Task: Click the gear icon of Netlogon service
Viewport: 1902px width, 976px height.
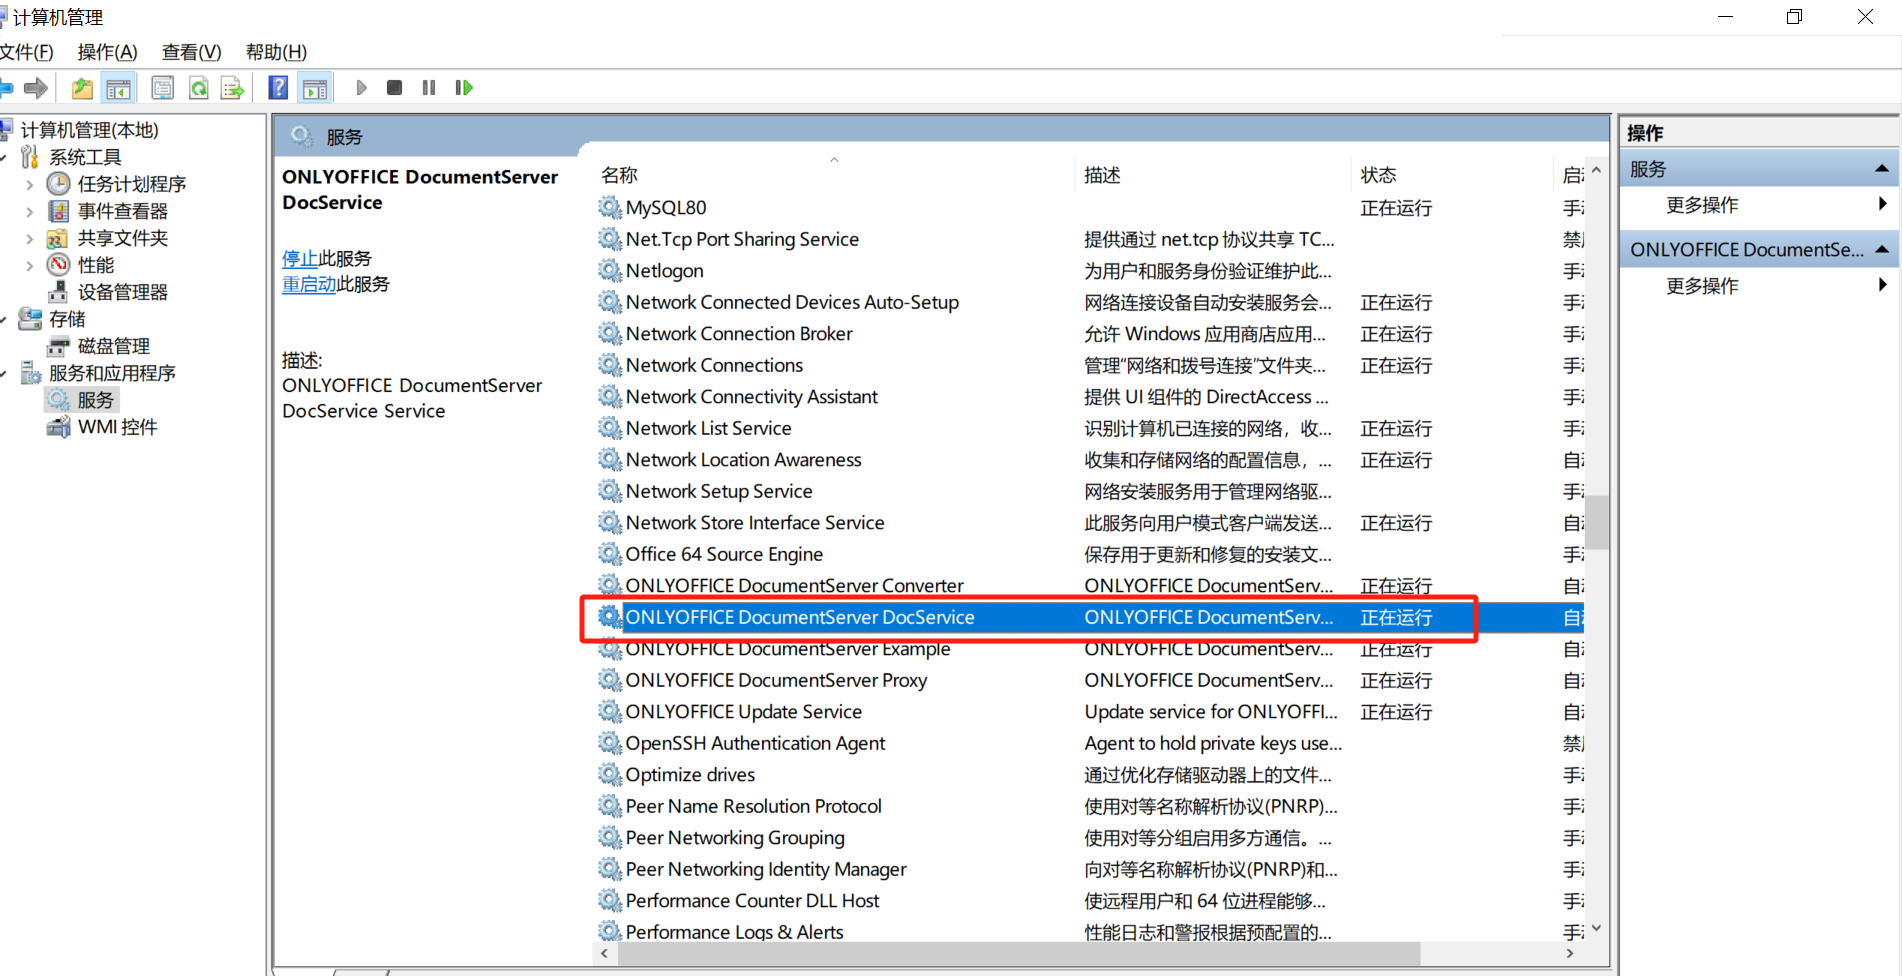Action: (610, 270)
